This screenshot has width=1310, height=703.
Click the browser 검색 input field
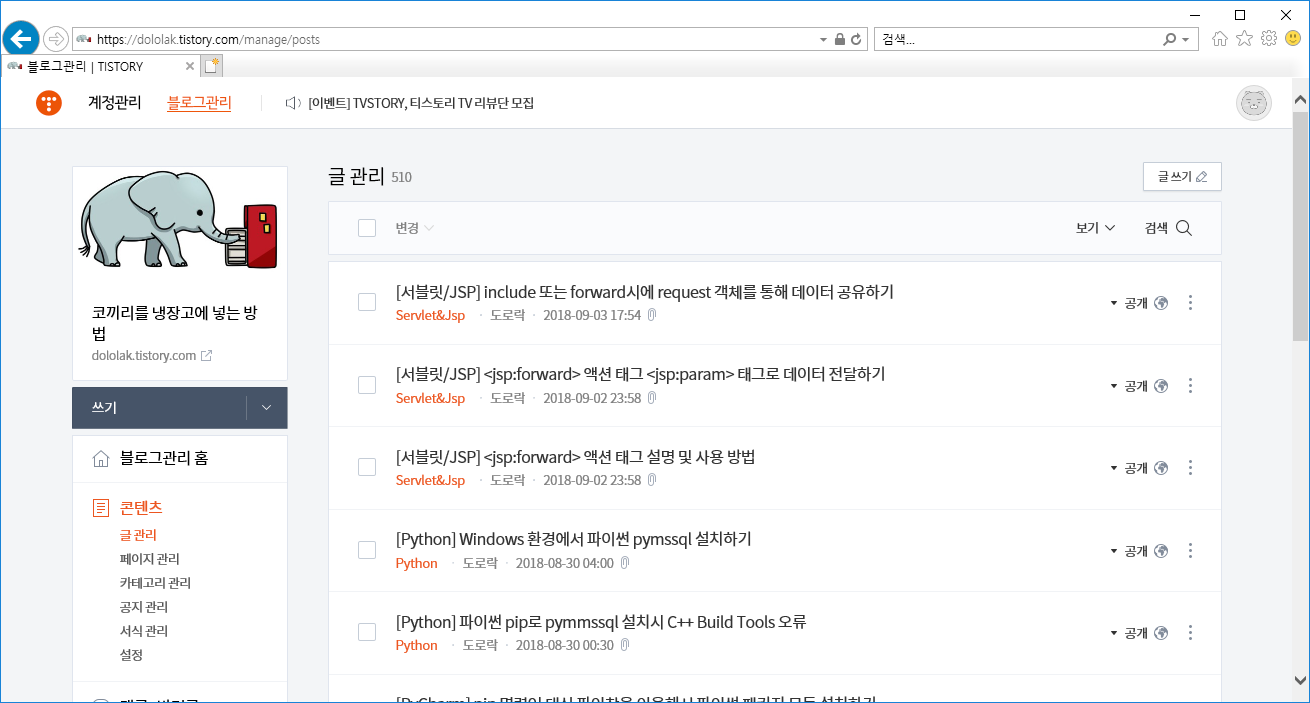(x=1018, y=39)
